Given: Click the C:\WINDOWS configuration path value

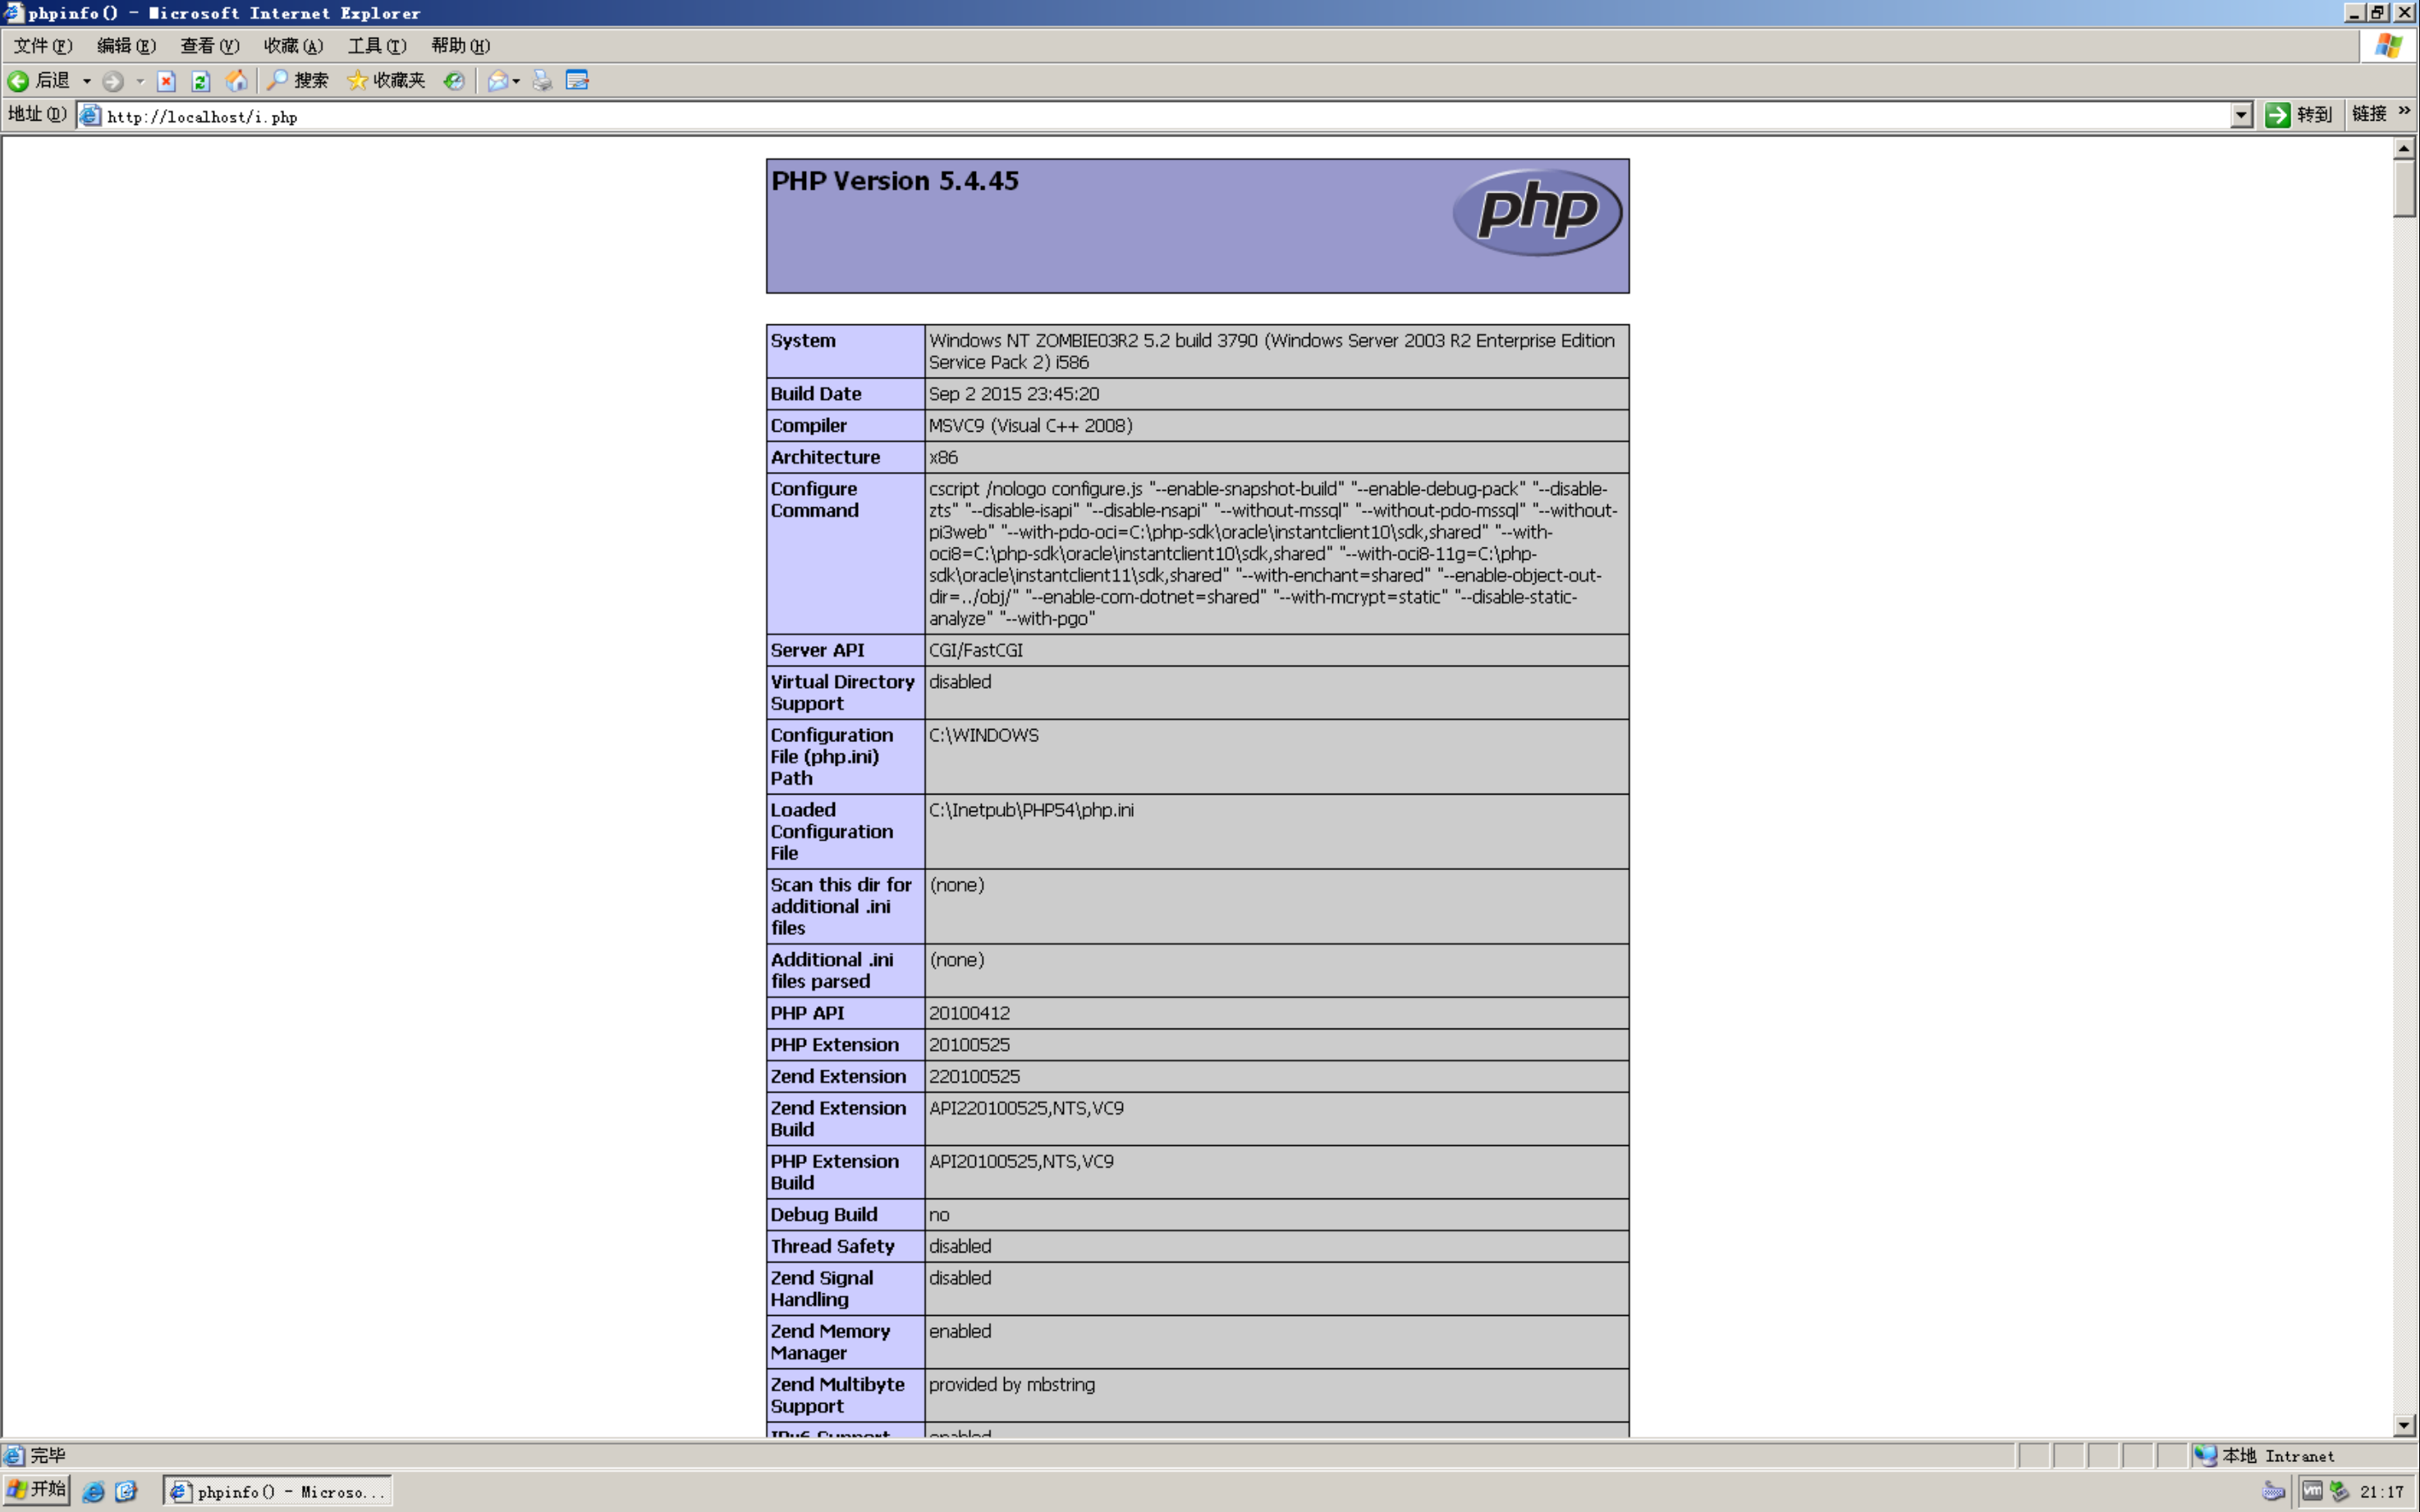Looking at the screenshot, I should (984, 735).
